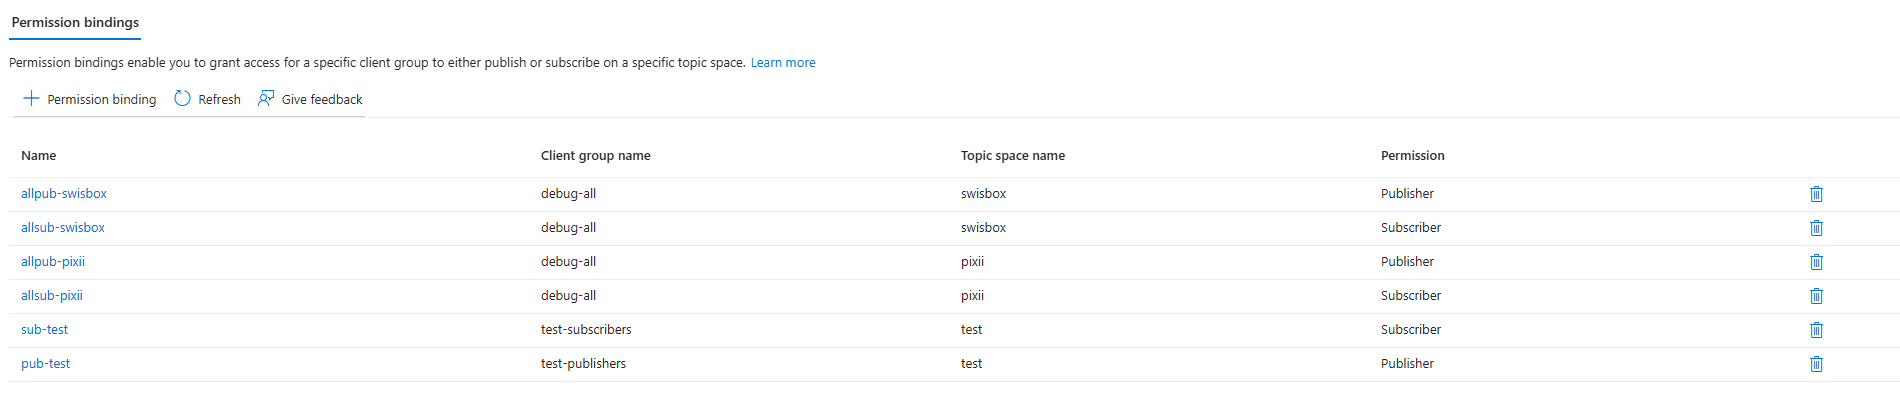Add a new Permission binding
Image resolution: width=1900 pixels, height=406 pixels.
point(89,99)
